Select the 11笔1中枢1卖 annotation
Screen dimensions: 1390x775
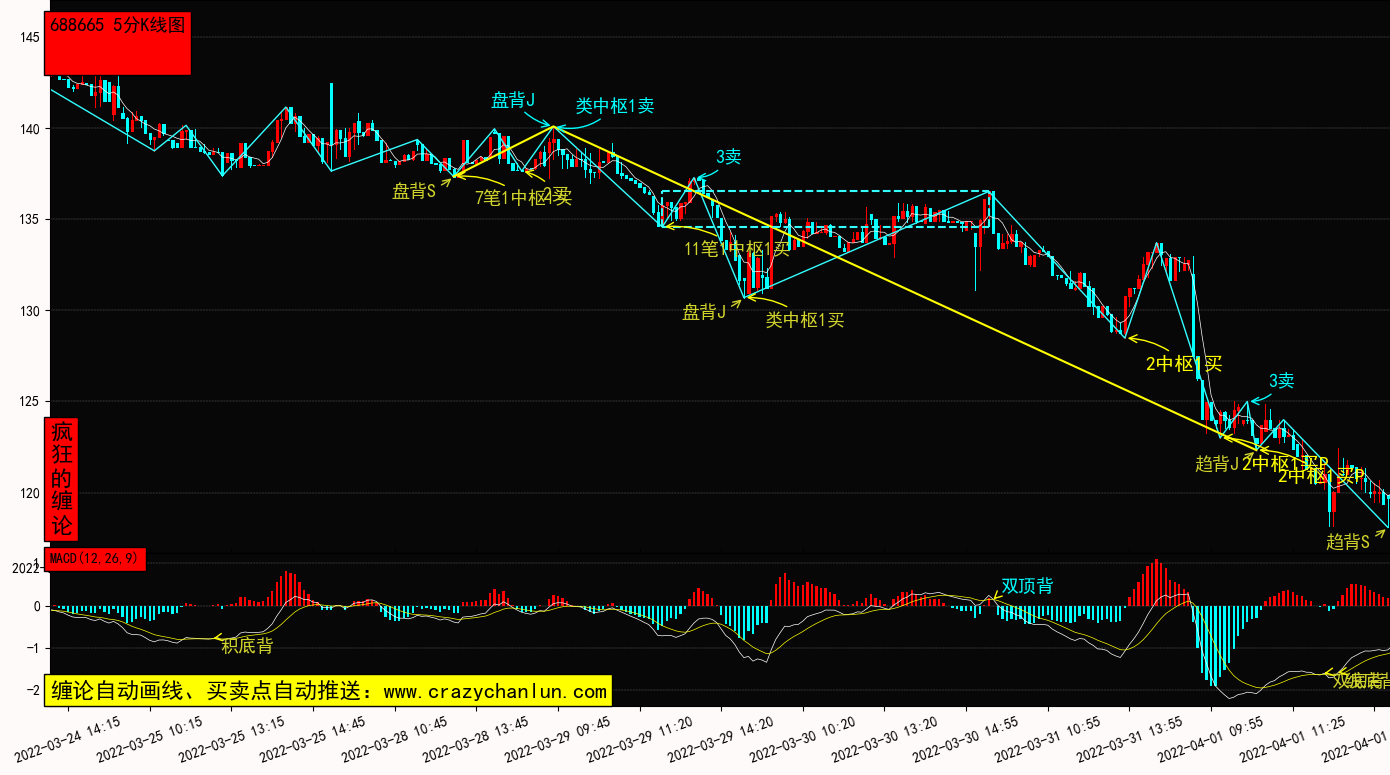coord(737,249)
